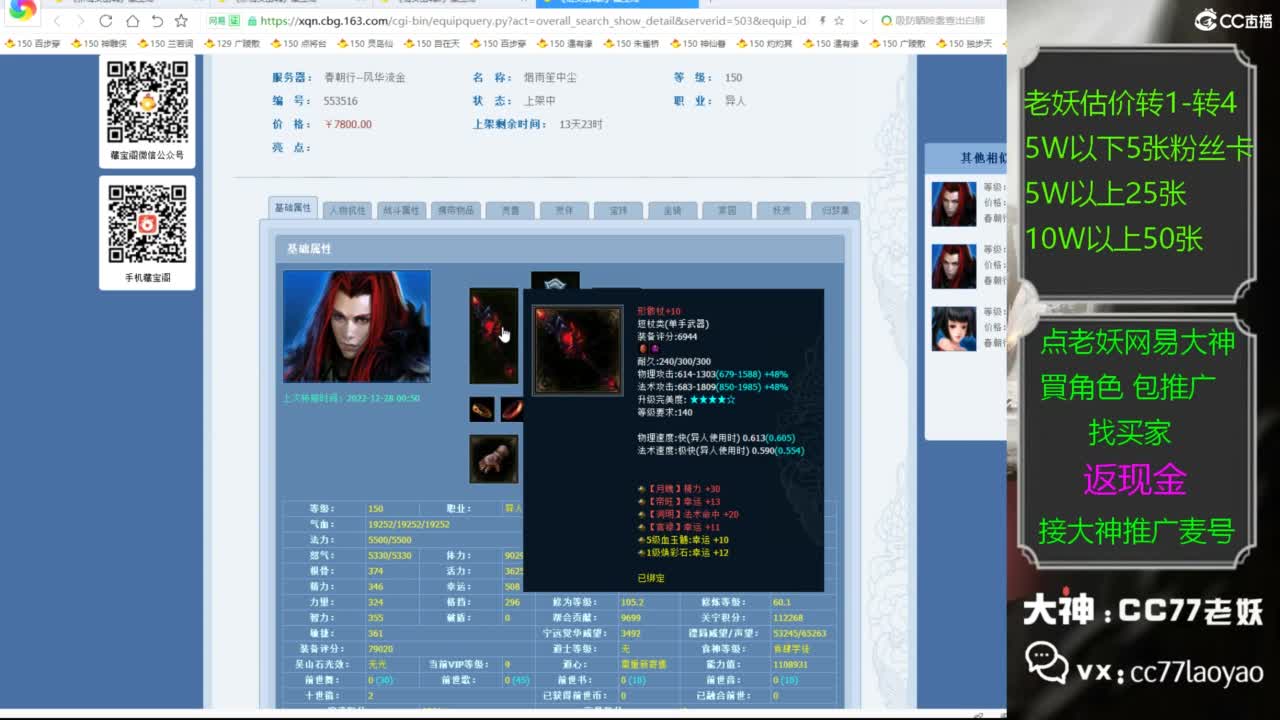The height and width of the screenshot is (720, 1280).
Task: Click the 360 browser logo icon
Action: tap(22, 11)
